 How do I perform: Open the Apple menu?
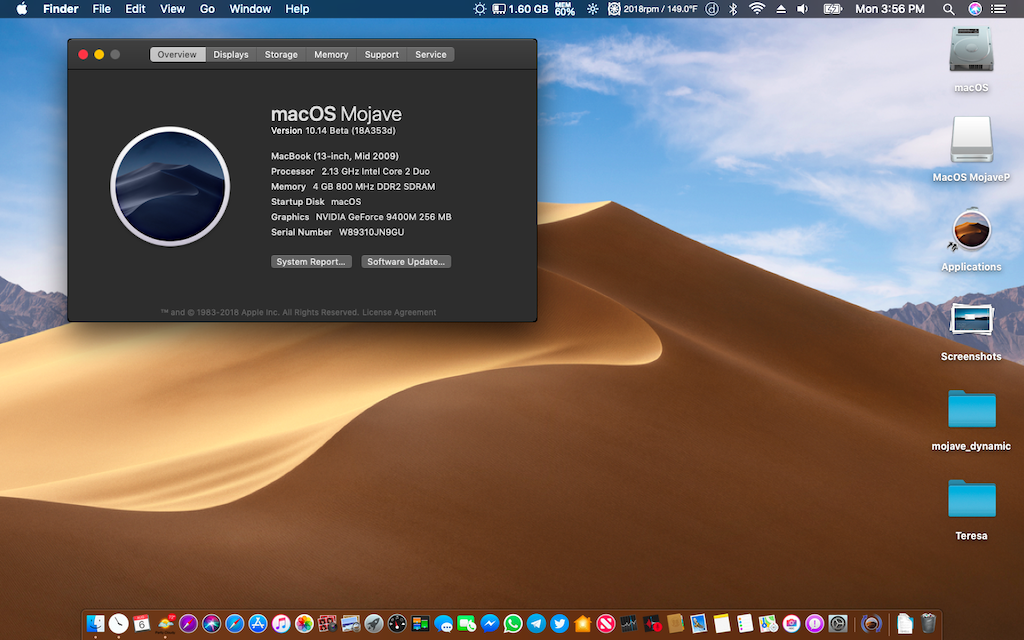pyautogui.click(x=22, y=8)
